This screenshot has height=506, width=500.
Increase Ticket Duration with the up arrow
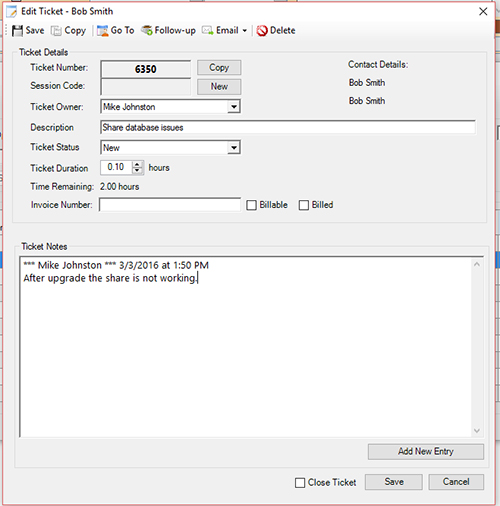(137, 164)
